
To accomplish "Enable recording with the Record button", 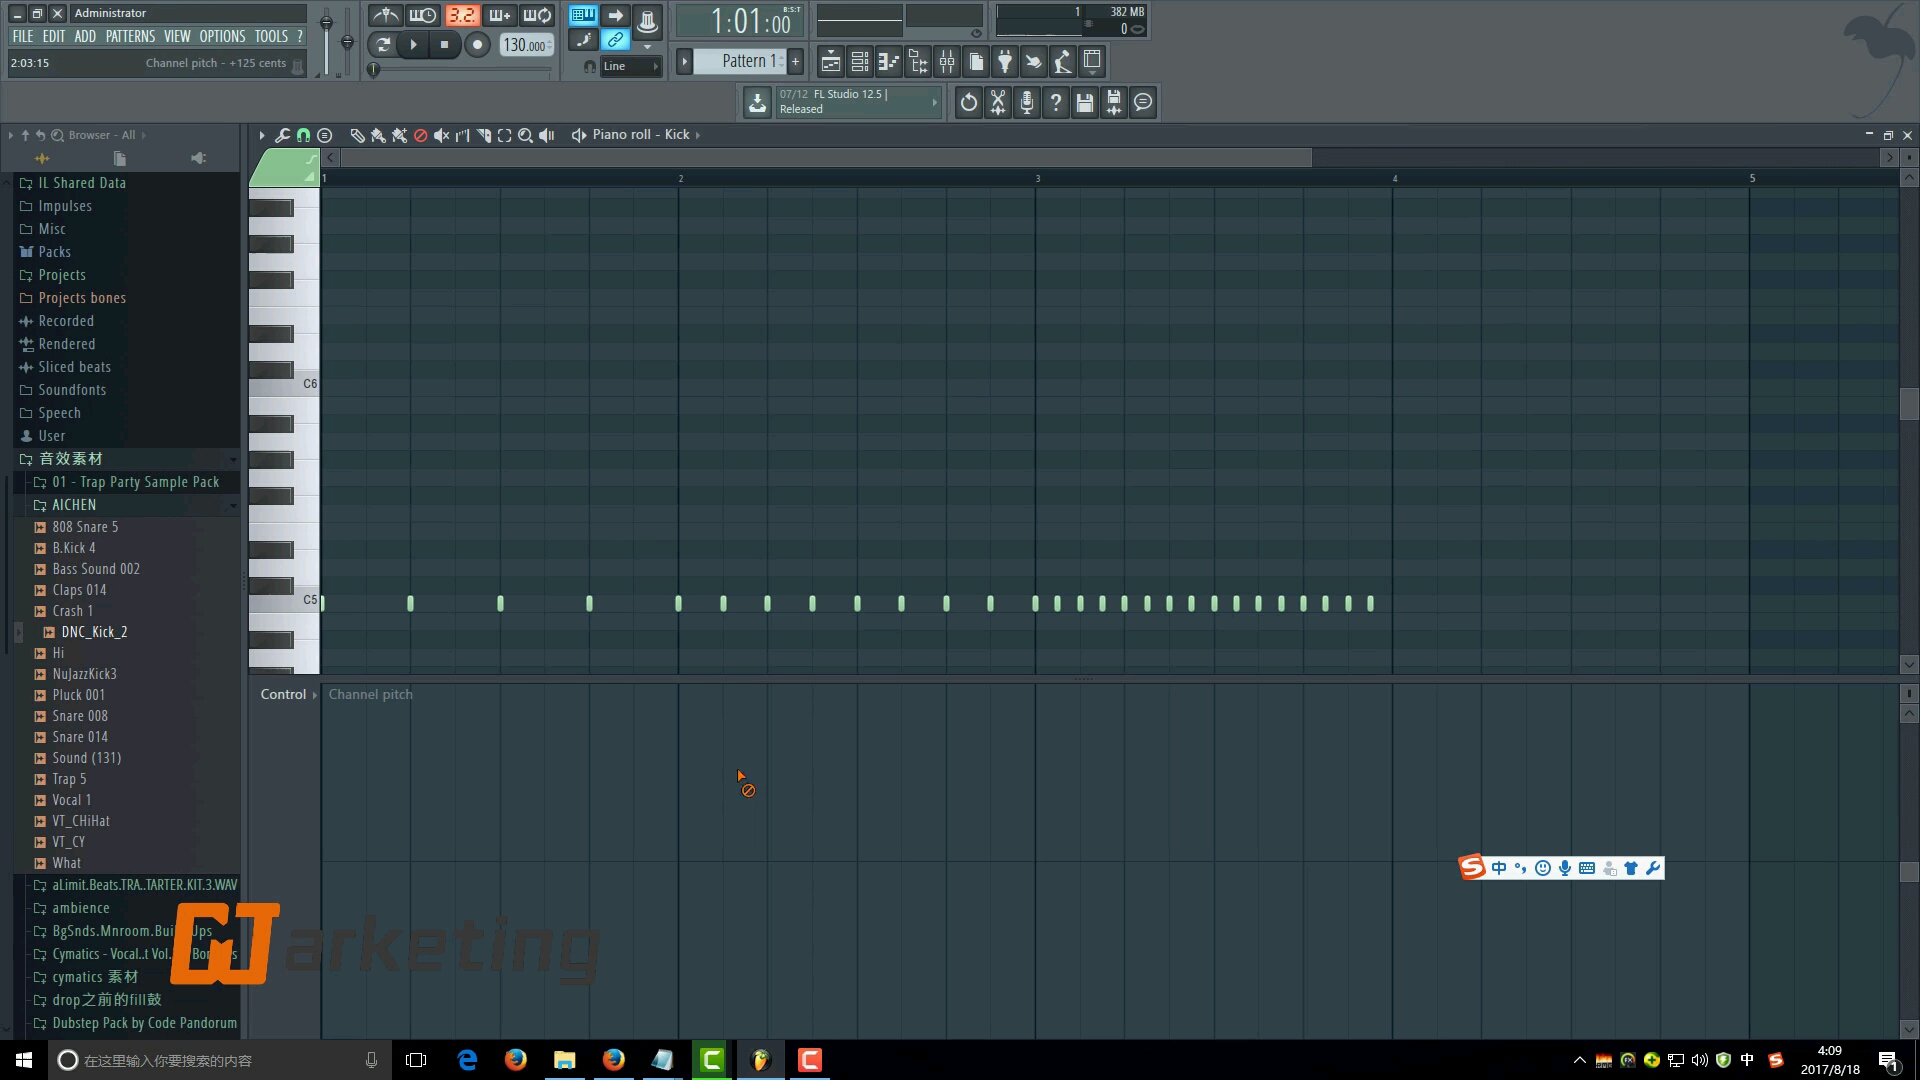I will 477,44.
